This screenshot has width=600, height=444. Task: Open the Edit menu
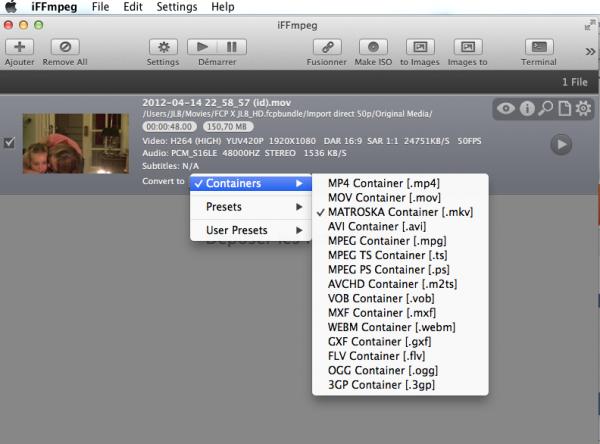coord(133,7)
